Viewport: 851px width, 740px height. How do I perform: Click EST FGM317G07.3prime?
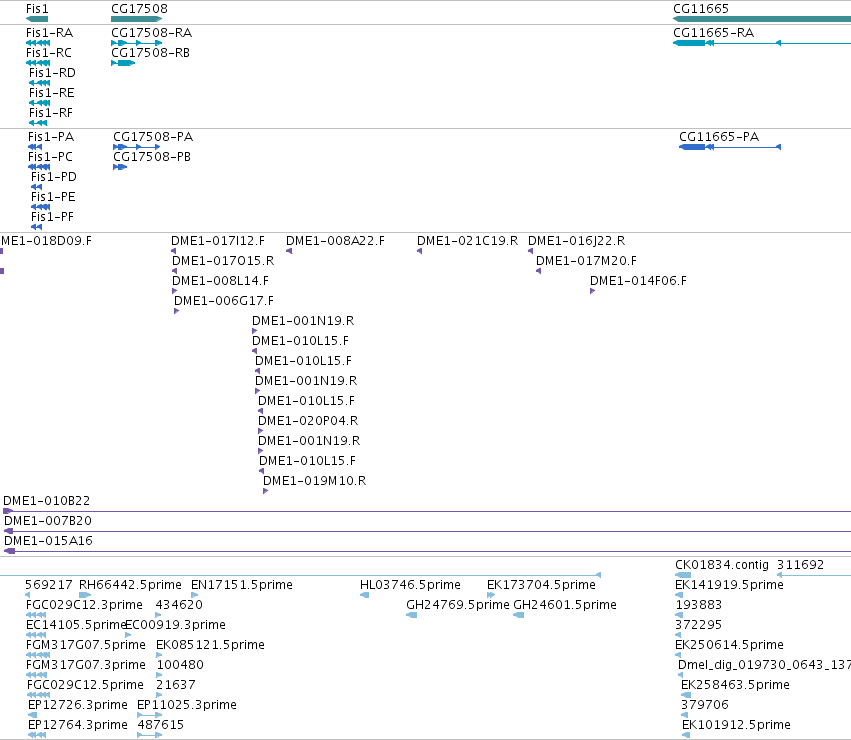(x=37, y=676)
